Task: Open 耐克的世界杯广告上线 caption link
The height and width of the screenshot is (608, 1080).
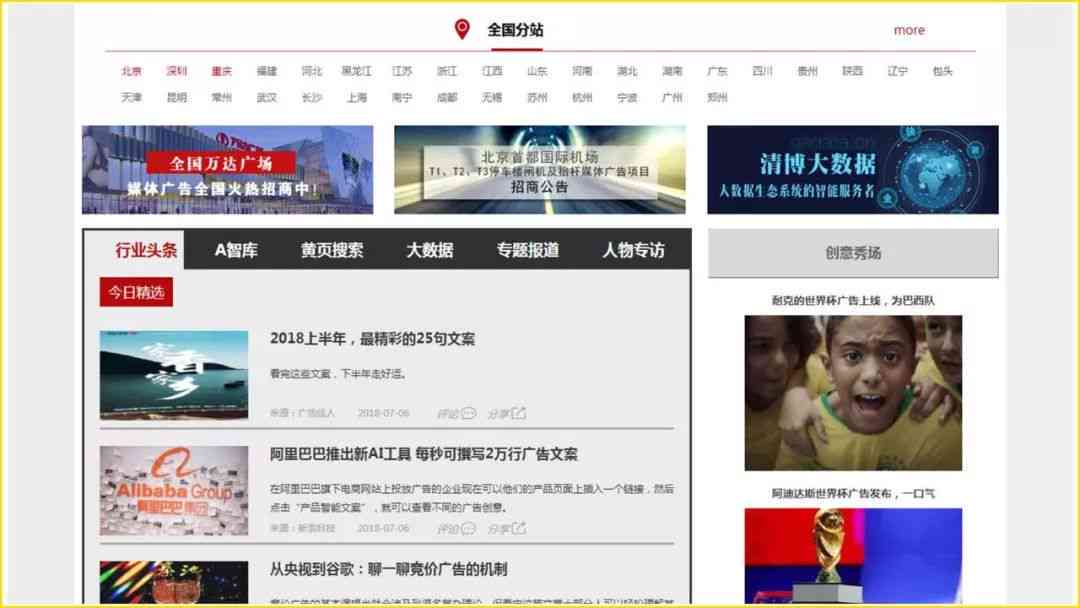Action: 853,300
